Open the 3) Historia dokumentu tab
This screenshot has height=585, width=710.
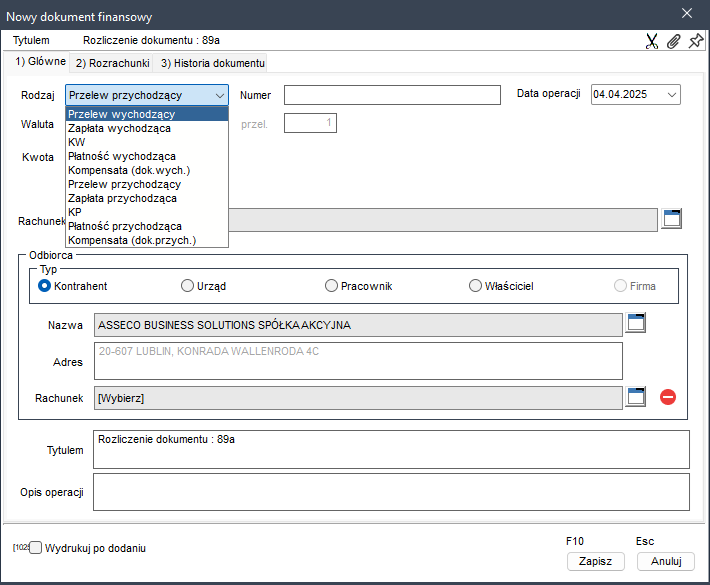(x=212, y=63)
